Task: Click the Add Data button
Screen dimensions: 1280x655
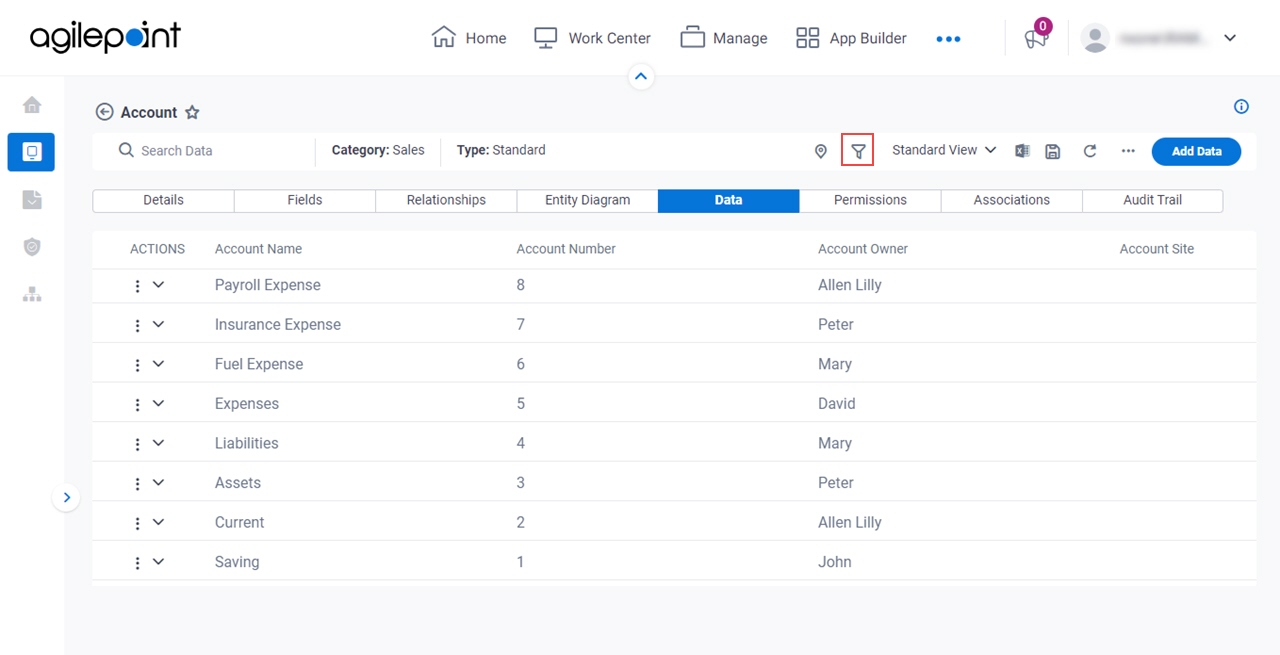Action: coord(1197,151)
